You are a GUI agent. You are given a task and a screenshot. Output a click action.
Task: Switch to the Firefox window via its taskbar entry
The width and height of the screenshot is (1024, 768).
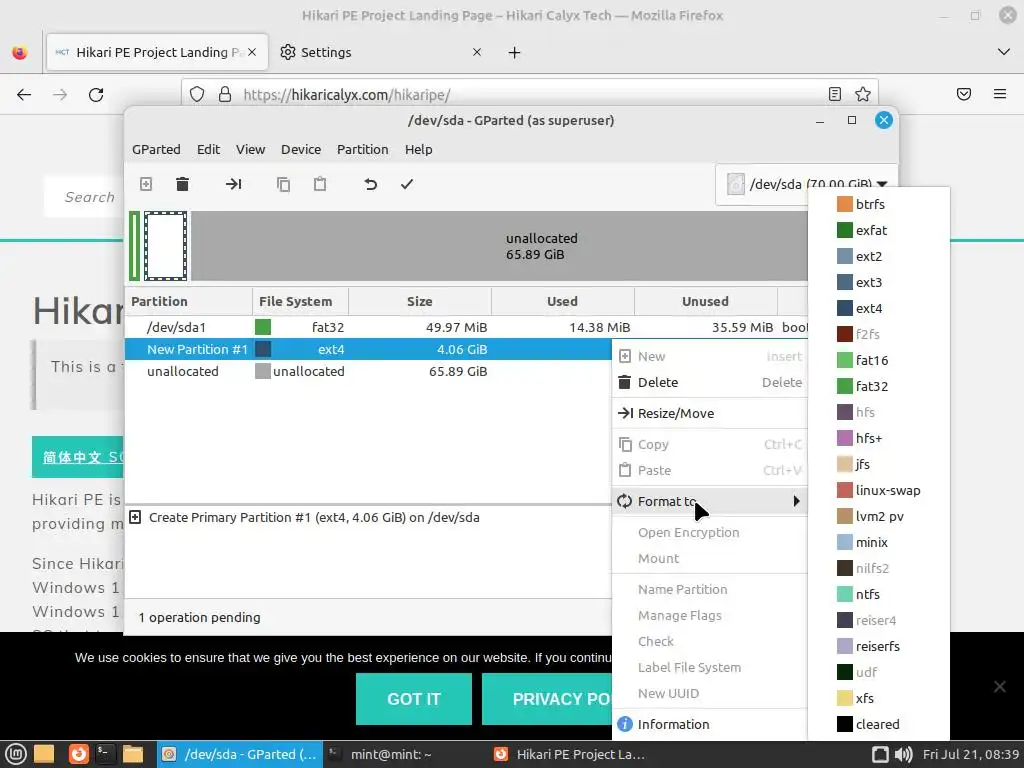pos(569,754)
